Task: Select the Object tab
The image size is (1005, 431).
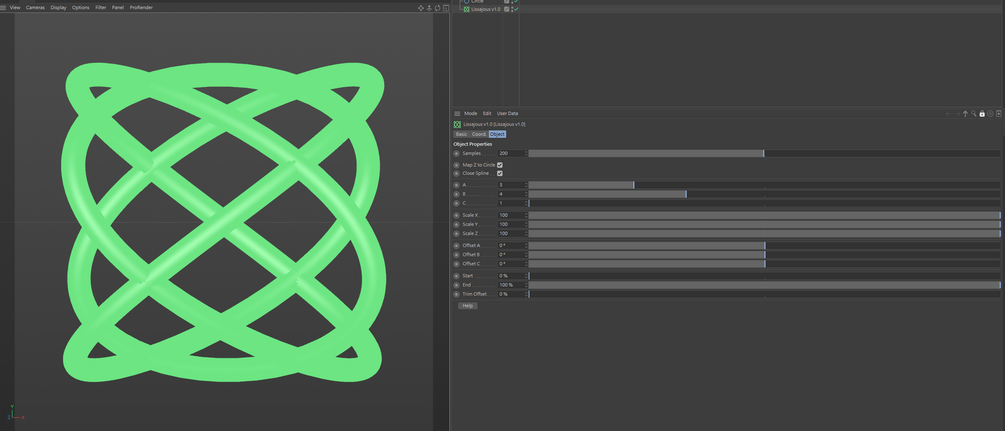Action: pos(497,134)
